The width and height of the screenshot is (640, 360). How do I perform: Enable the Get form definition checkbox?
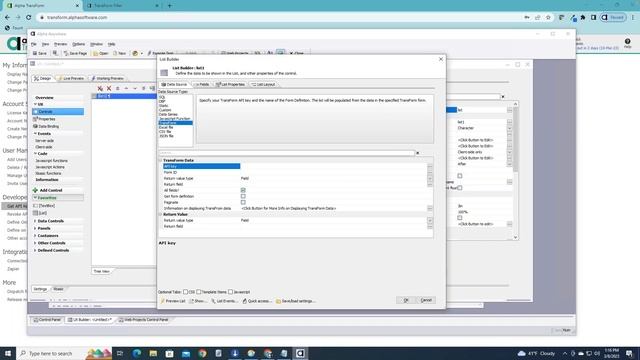pos(243,196)
